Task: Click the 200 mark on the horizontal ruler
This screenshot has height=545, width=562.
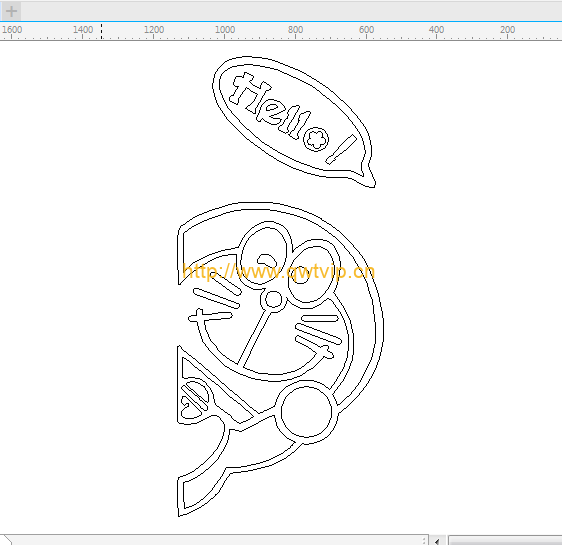Action: (x=508, y=30)
